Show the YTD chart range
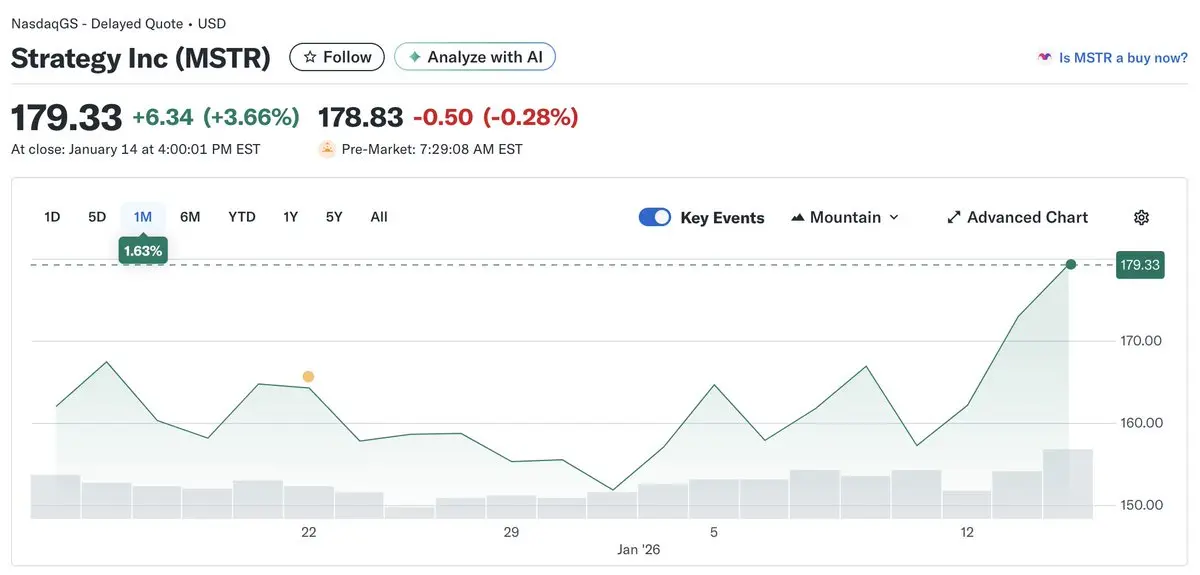This screenshot has width=1200, height=575. (x=242, y=217)
